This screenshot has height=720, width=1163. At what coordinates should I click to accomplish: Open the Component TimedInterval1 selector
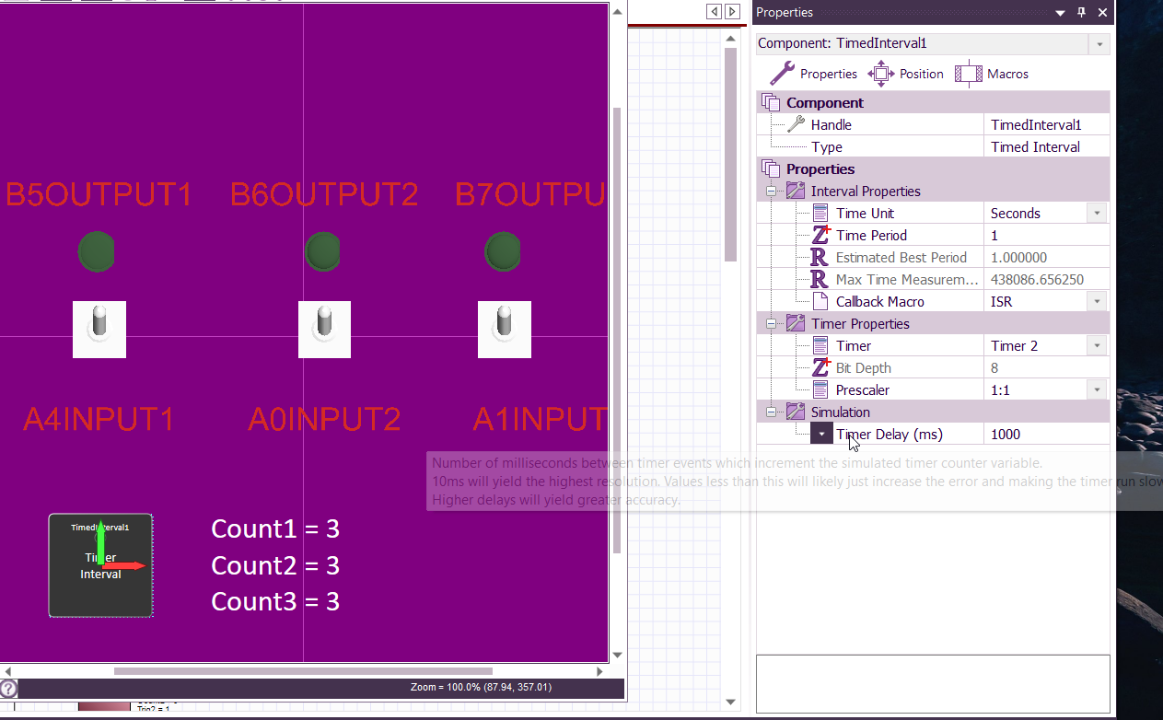(x=1098, y=43)
